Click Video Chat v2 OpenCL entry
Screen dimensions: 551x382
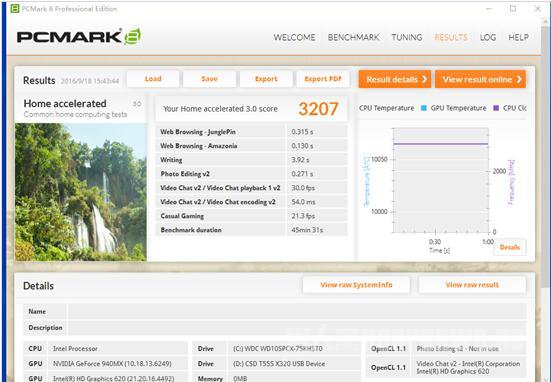pyautogui.click(x=468, y=368)
